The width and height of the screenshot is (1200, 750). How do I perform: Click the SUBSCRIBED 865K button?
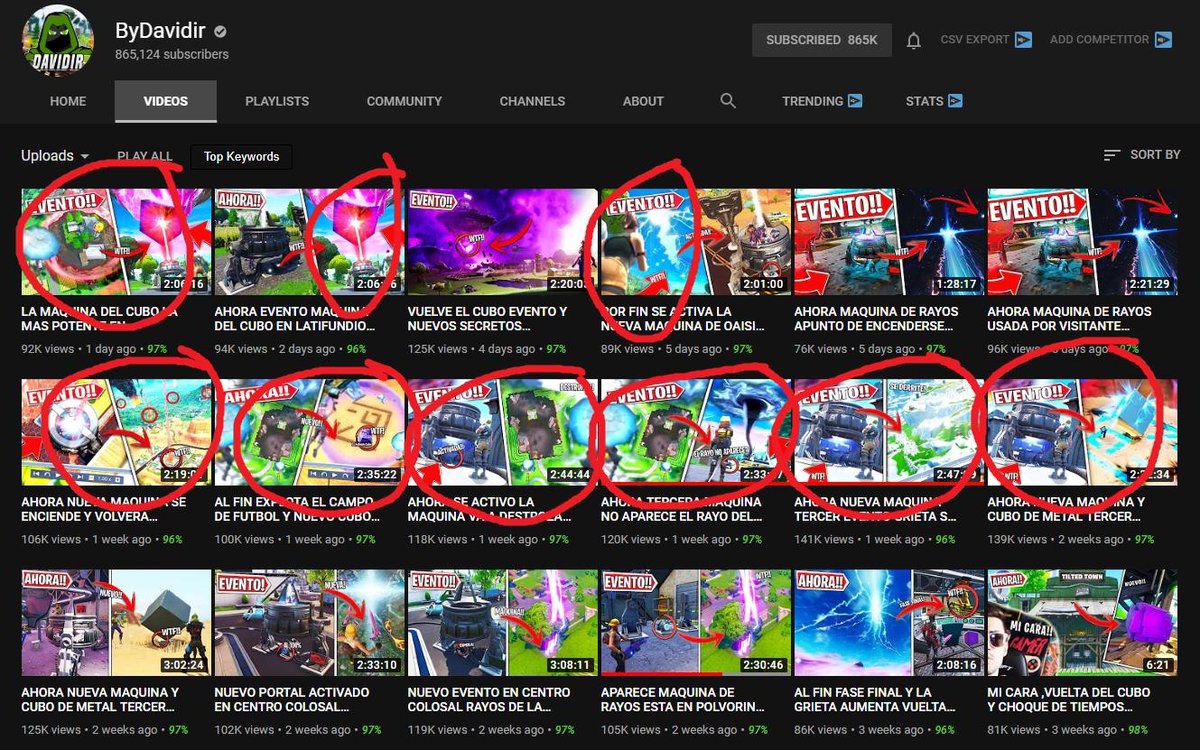(822, 40)
